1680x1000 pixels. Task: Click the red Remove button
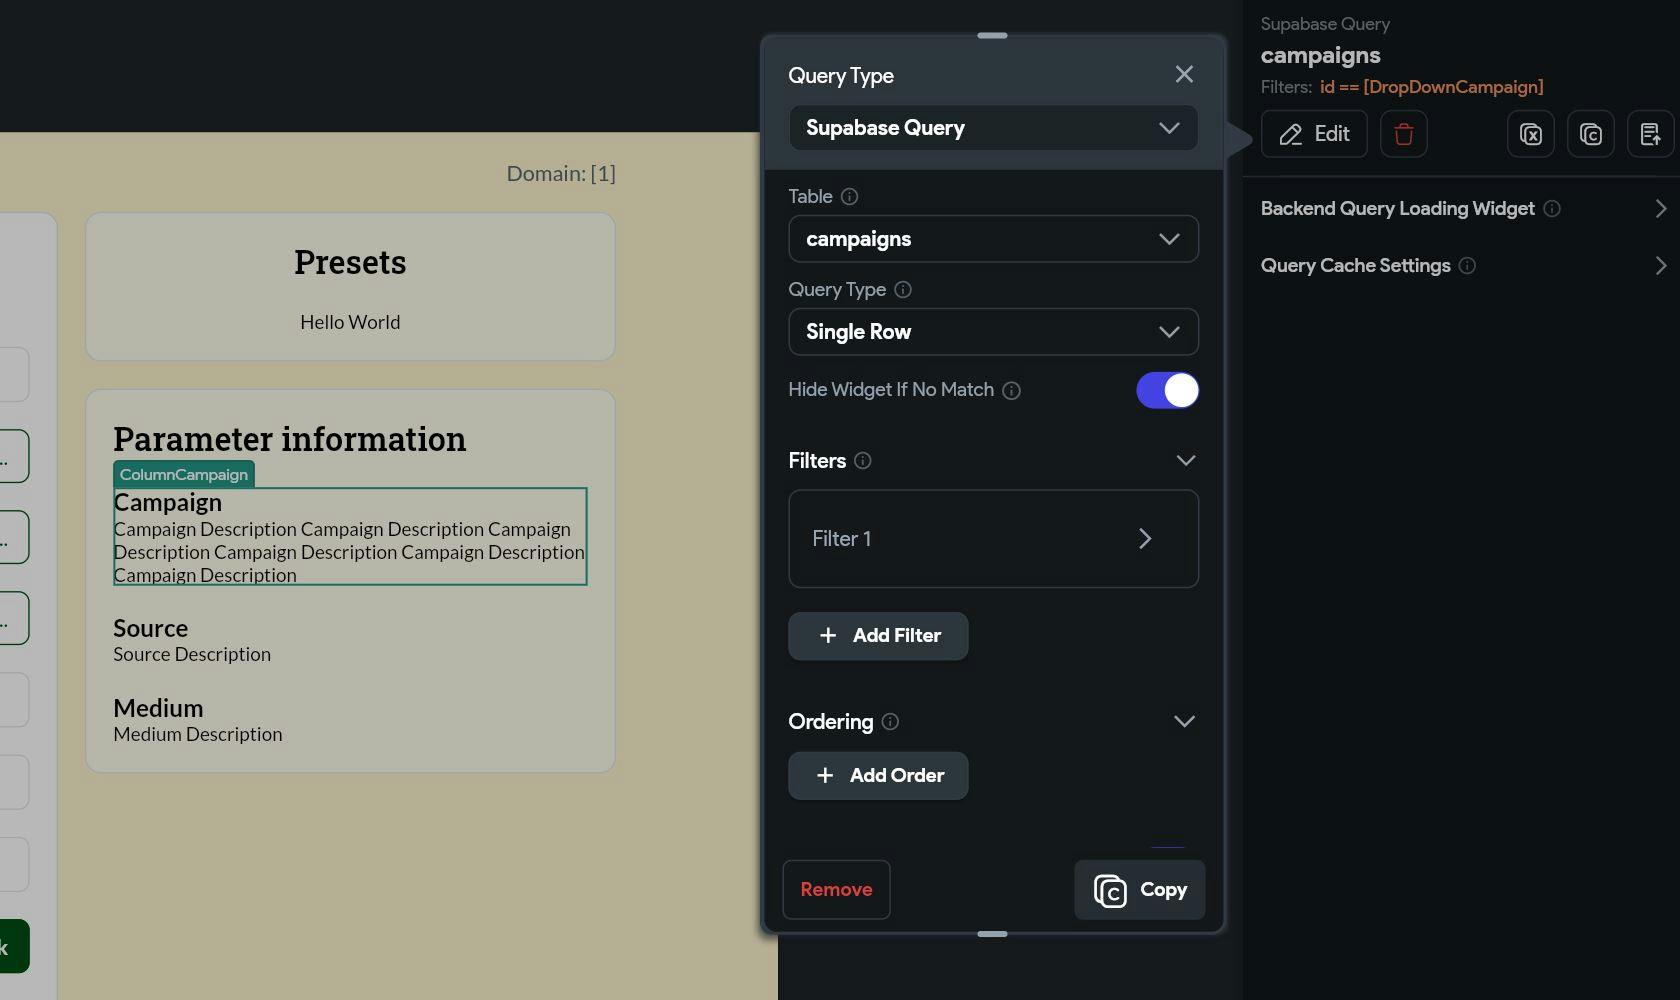[x=836, y=890]
